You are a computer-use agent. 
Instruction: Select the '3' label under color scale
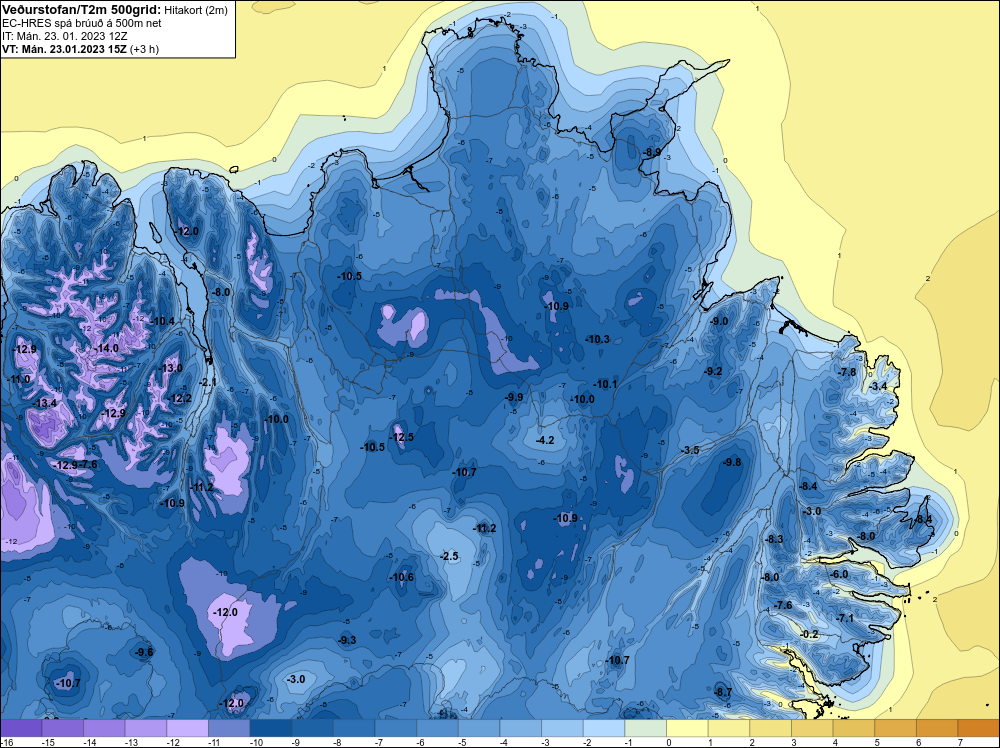[793, 742]
